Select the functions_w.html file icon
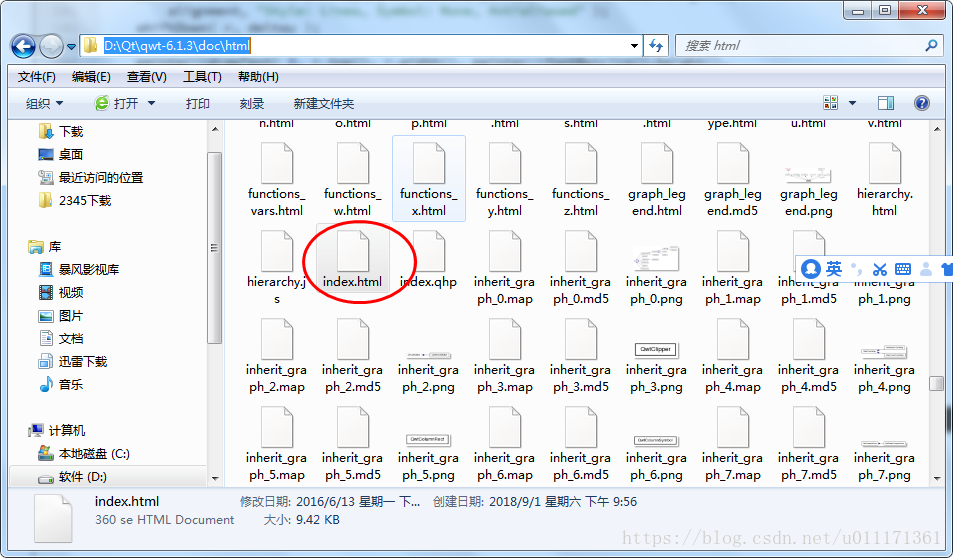Image resolution: width=953 pixels, height=558 pixels. 353,163
